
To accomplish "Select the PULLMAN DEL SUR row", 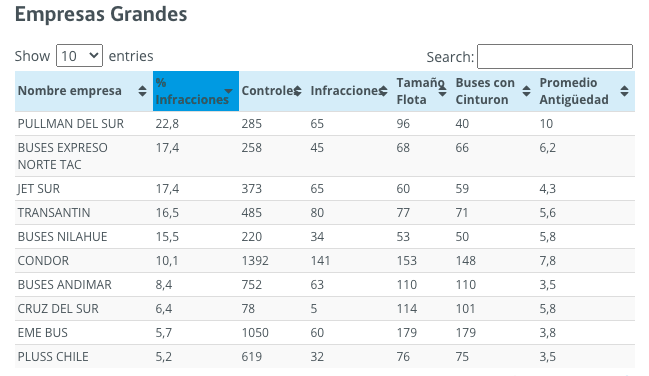I will click(x=325, y=123).
